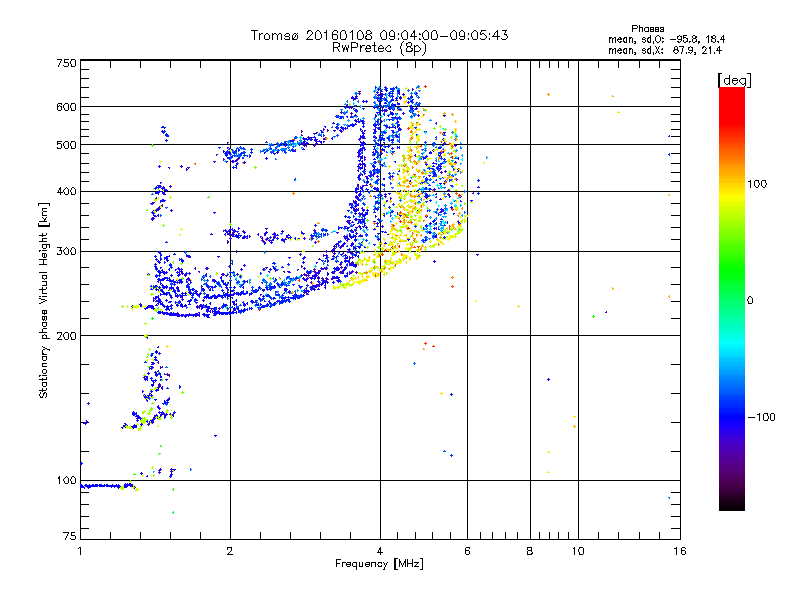Click the '400' y-axis tick label

pos(66,192)
